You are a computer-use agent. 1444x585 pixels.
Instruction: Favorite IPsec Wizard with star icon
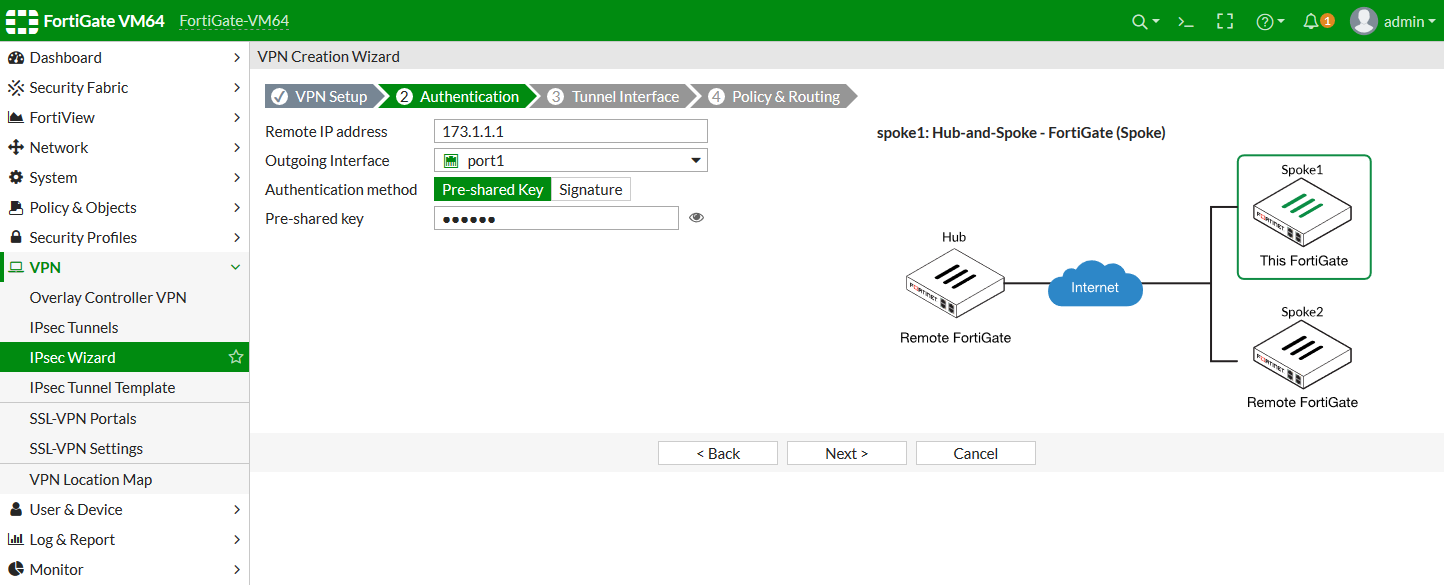pyautogui.click(x=236, y=357)
